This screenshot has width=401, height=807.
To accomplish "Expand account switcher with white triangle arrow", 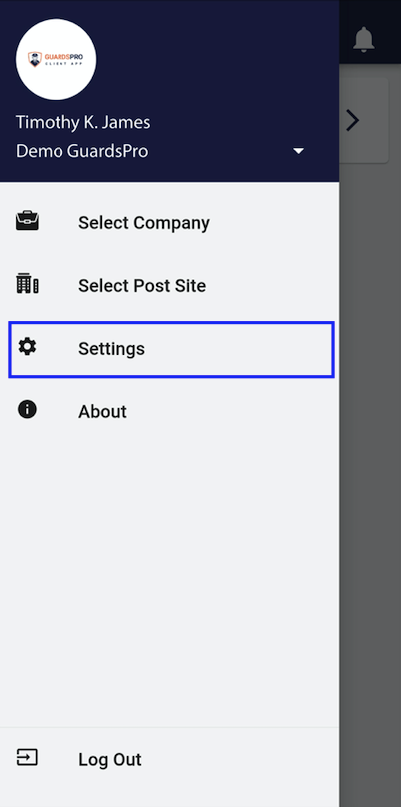I will [299, 151].
